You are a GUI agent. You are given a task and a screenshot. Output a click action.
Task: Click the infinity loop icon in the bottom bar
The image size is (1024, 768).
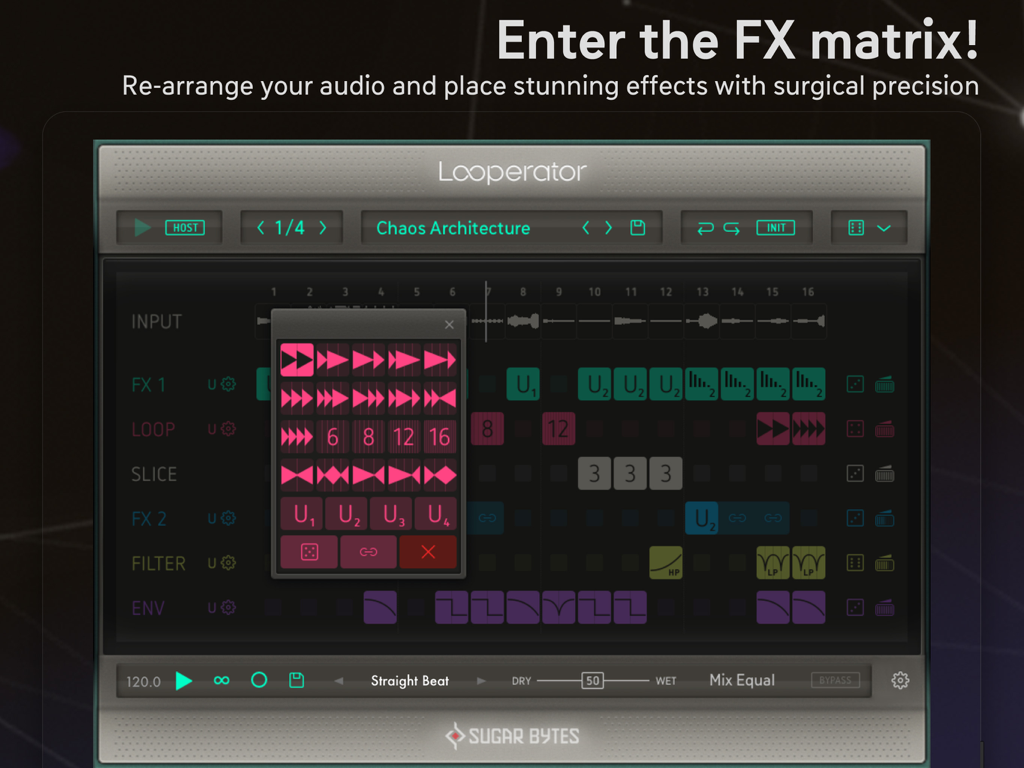tap(222, 680)
